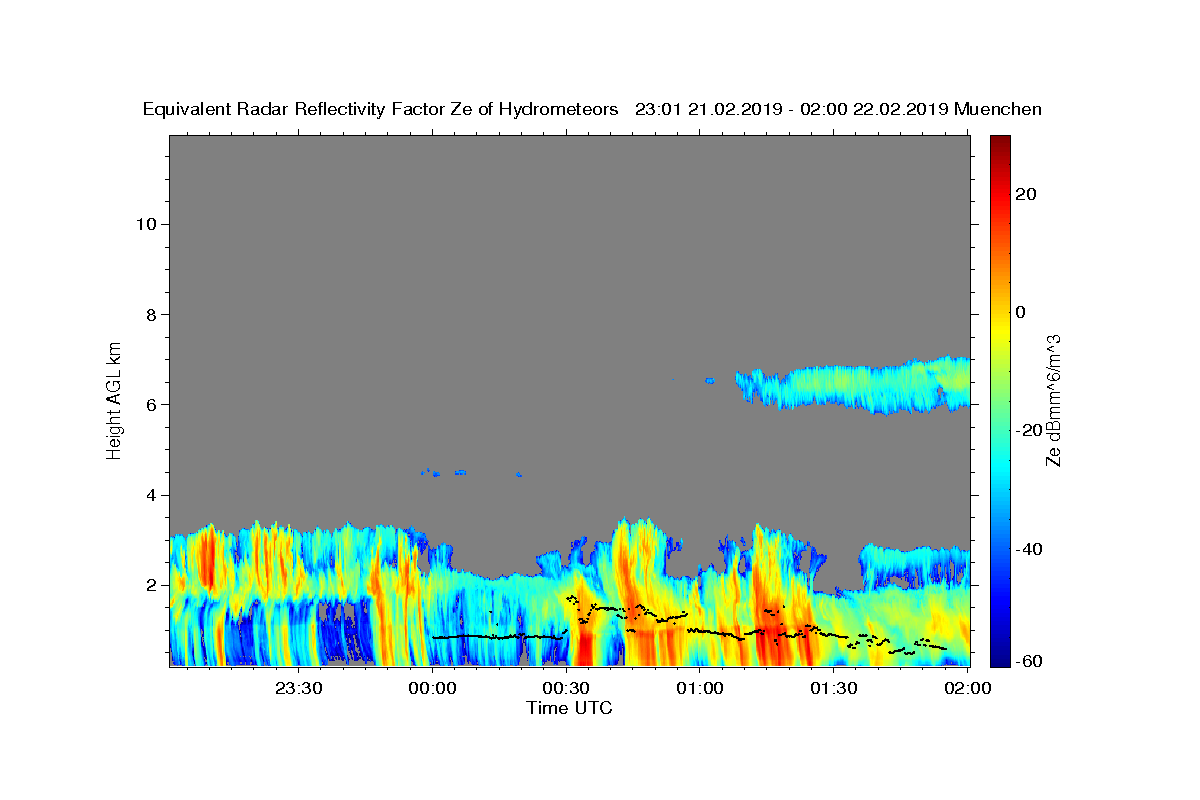Click the height tick label '2'
Screen dimensions: 1200x800
point(152,585)
